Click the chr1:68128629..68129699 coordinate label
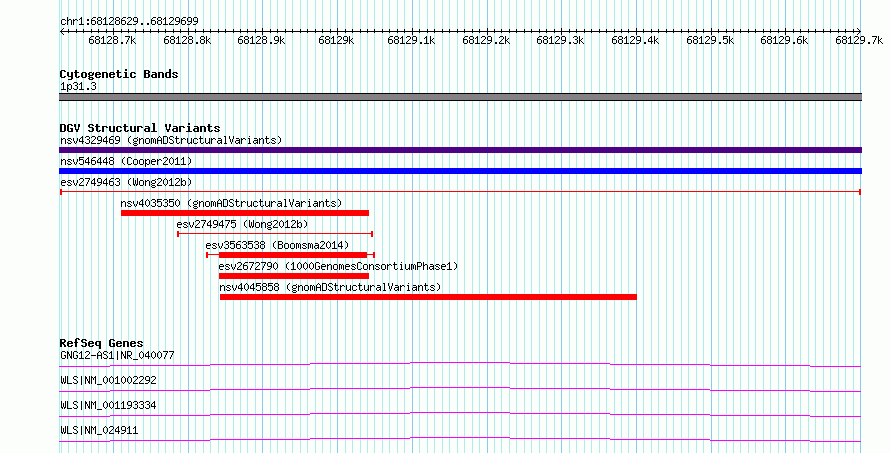The height and width of the screenshot is (453, 890). point(129,22)
